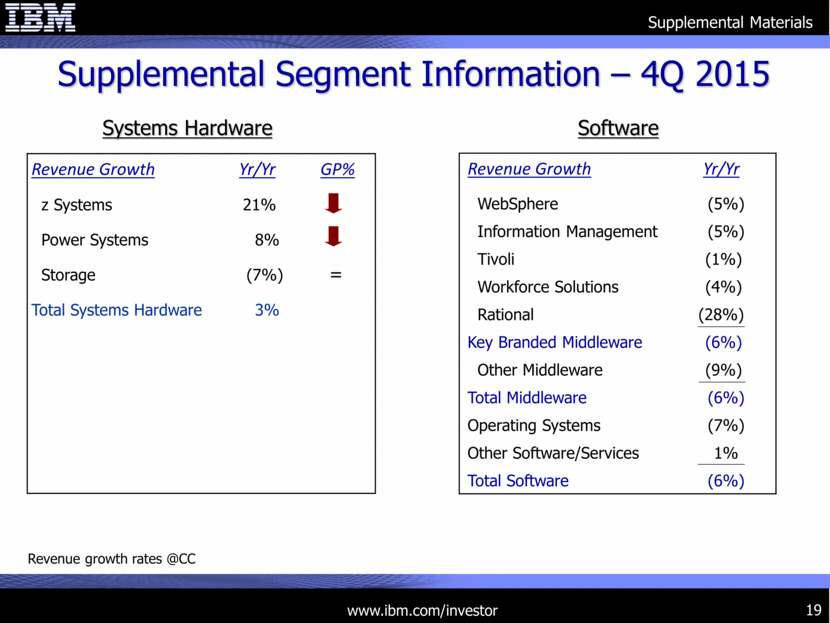The width and height of the screenshot is (830, 623).
Task: Select the Tivoli row label
Action: [496, 259]
